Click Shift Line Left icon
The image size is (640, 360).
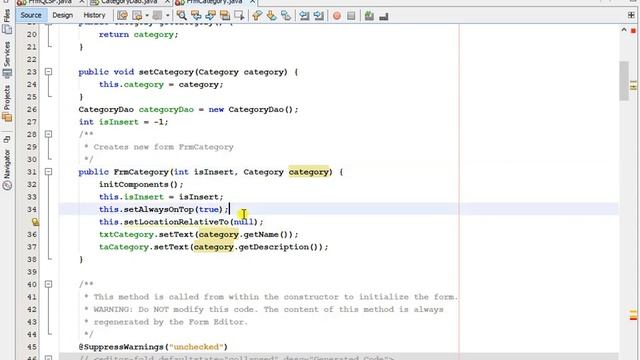point(304,16)
